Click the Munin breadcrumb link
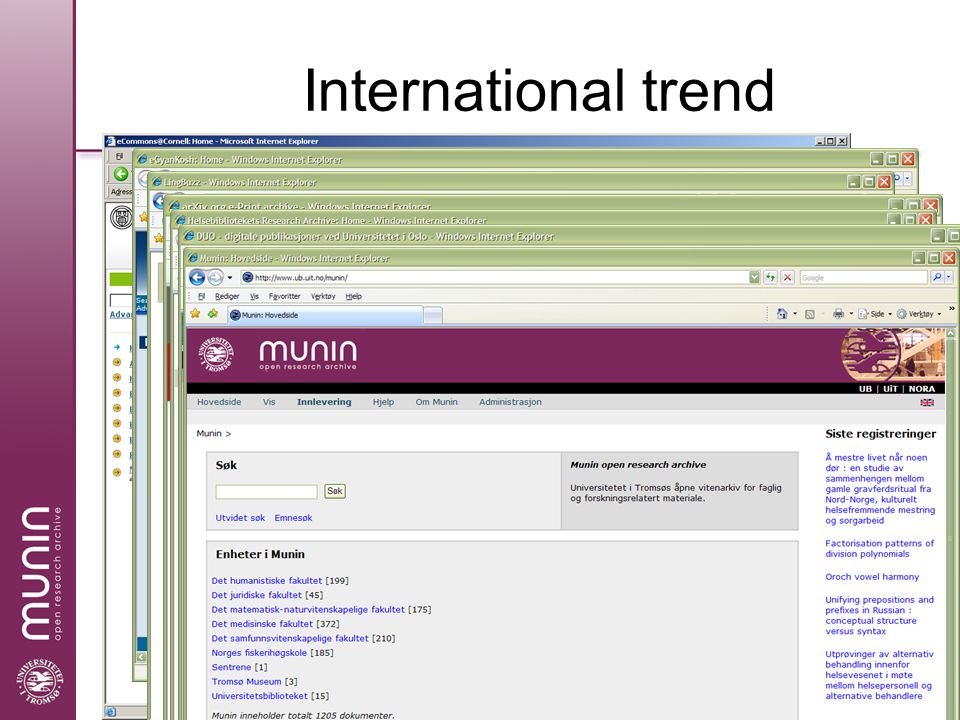This screenshot has height=720, width=960. coord(209,433)
